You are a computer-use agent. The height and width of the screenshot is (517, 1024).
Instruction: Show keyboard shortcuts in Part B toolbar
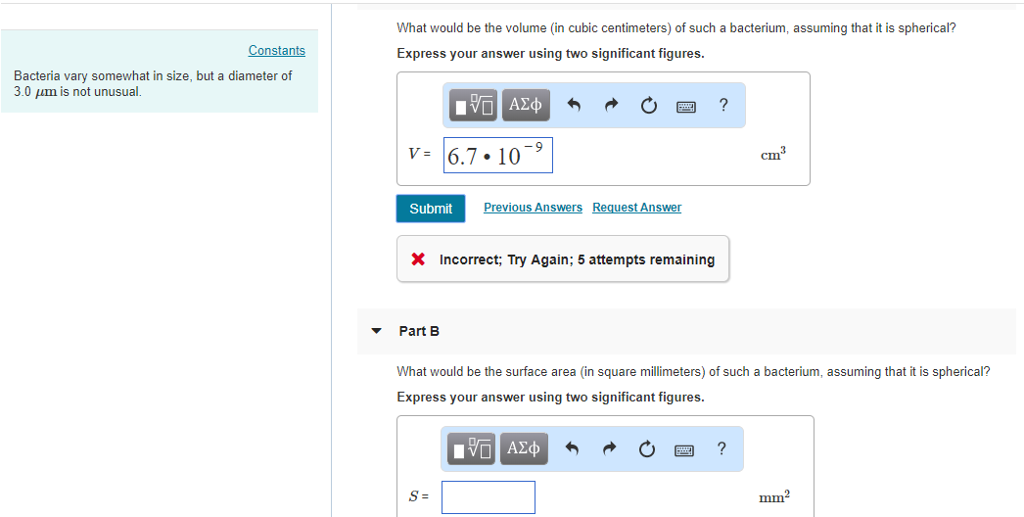pos(685,449)
